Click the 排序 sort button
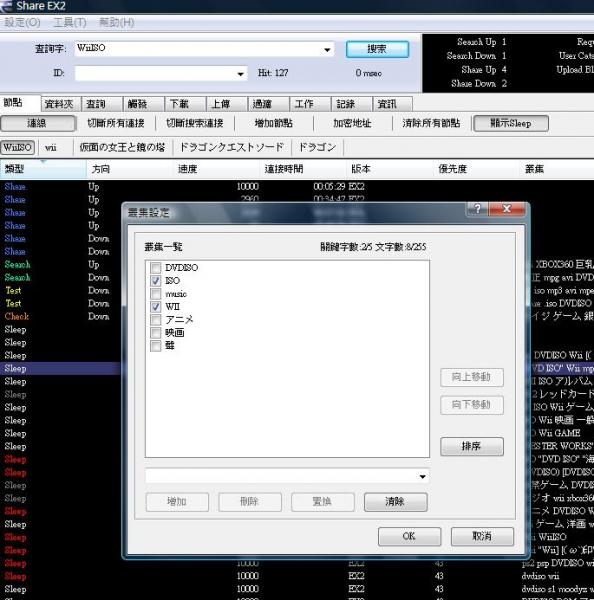Screen dimensions: 594x600 coord(472,446)
